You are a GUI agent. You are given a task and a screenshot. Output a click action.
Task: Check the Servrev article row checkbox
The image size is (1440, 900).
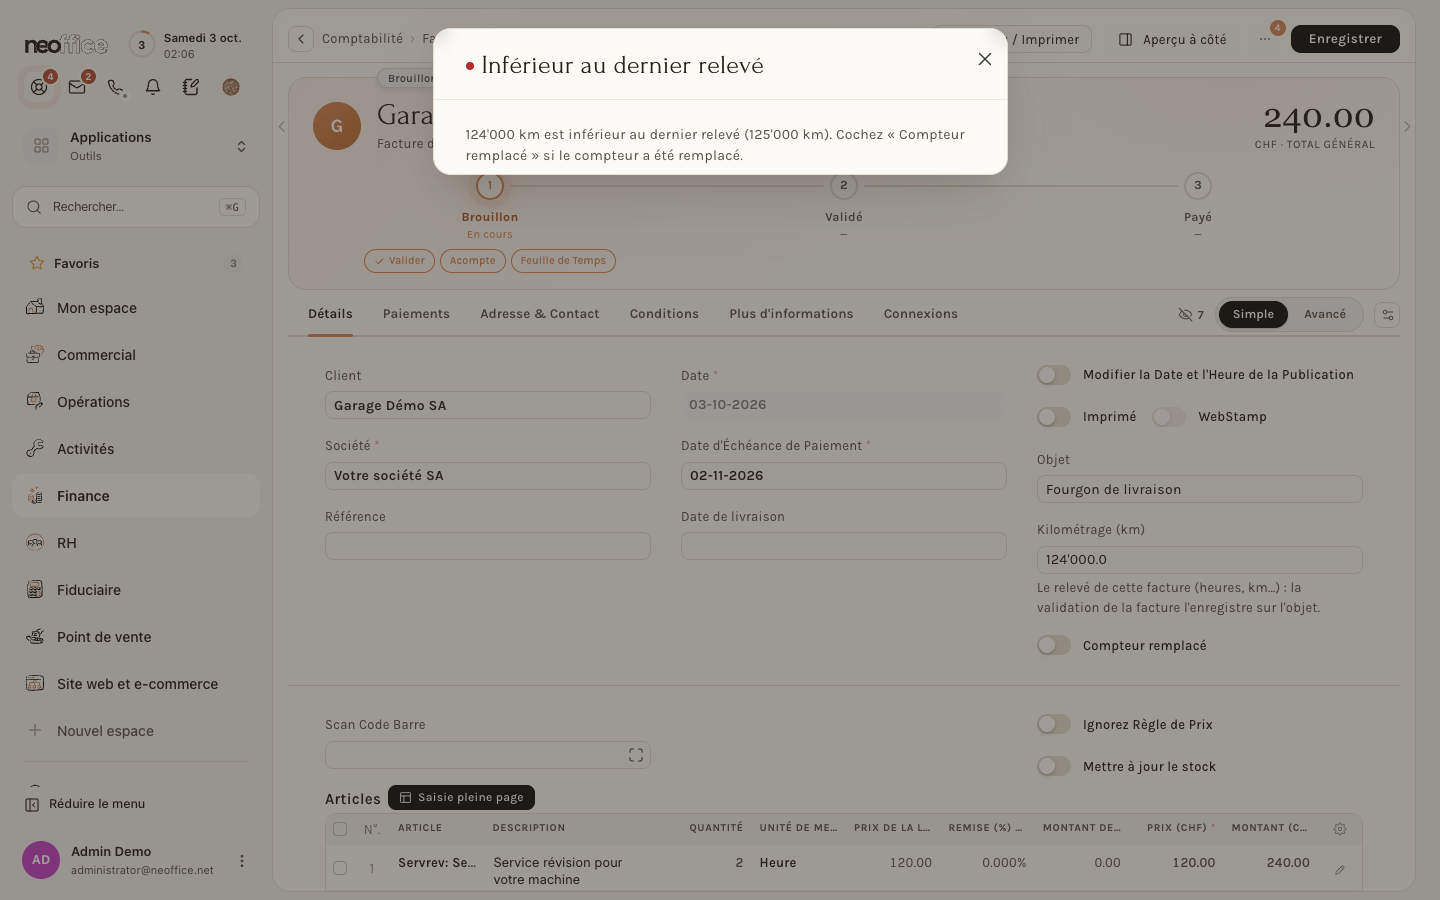pyautogui.click(x=340, y=868)
